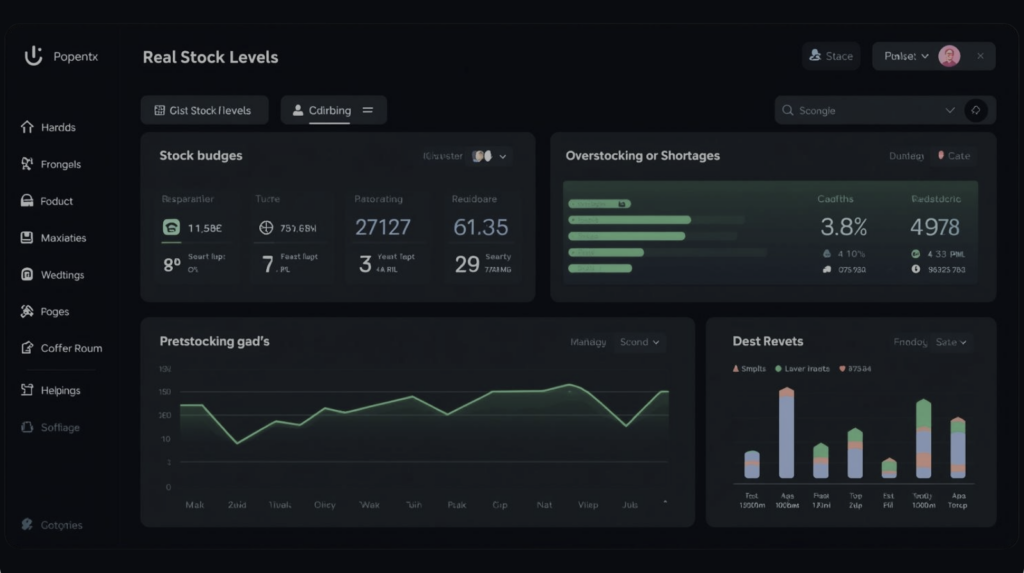Click the Gotoņies icon at sidebar bottom

point(27,524)
